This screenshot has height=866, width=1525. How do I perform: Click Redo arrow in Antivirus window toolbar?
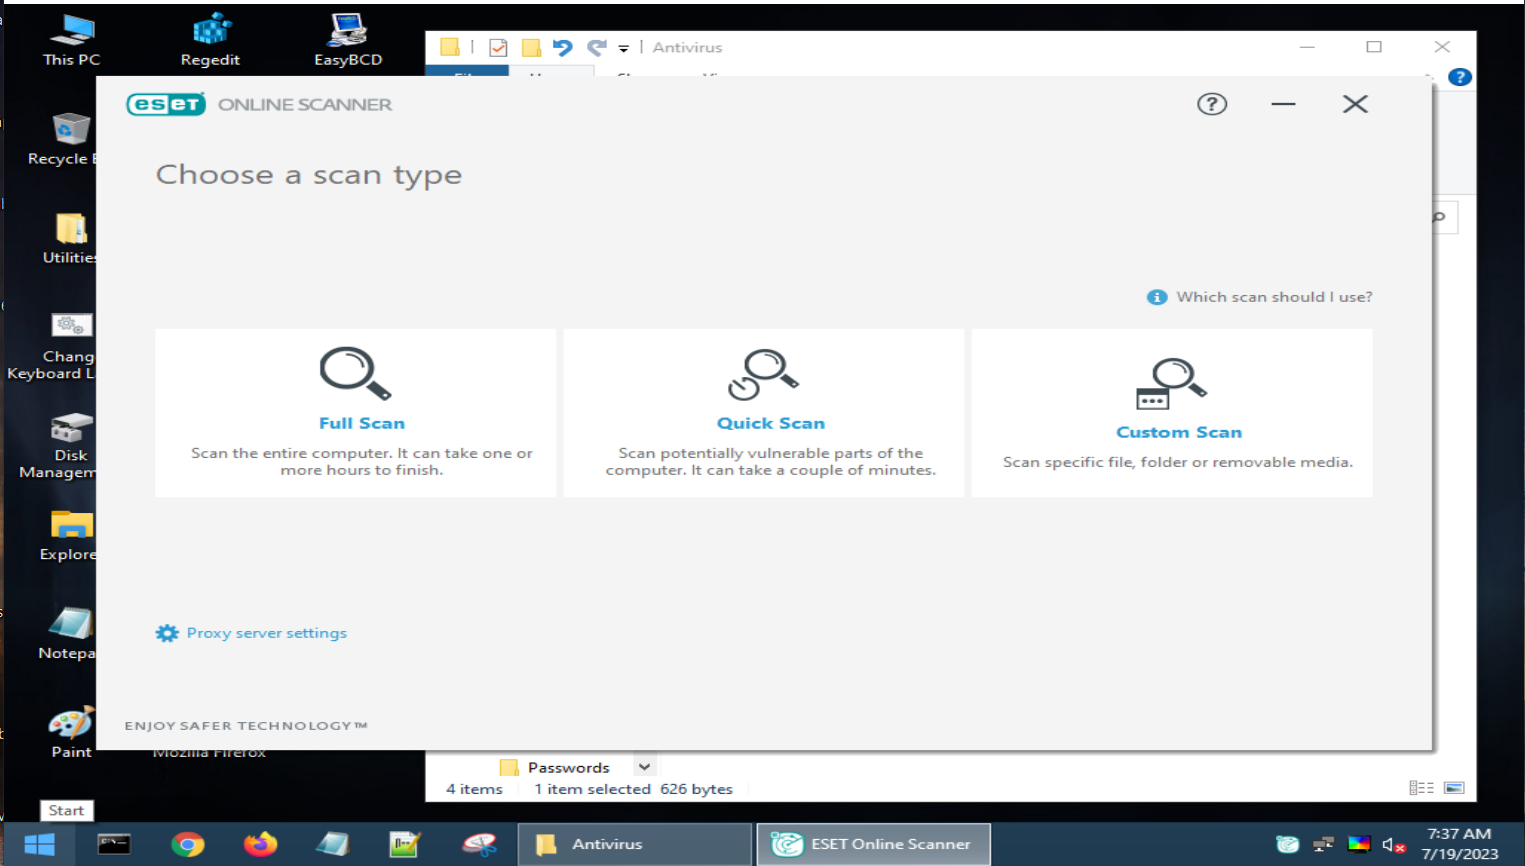pos(597,47)
